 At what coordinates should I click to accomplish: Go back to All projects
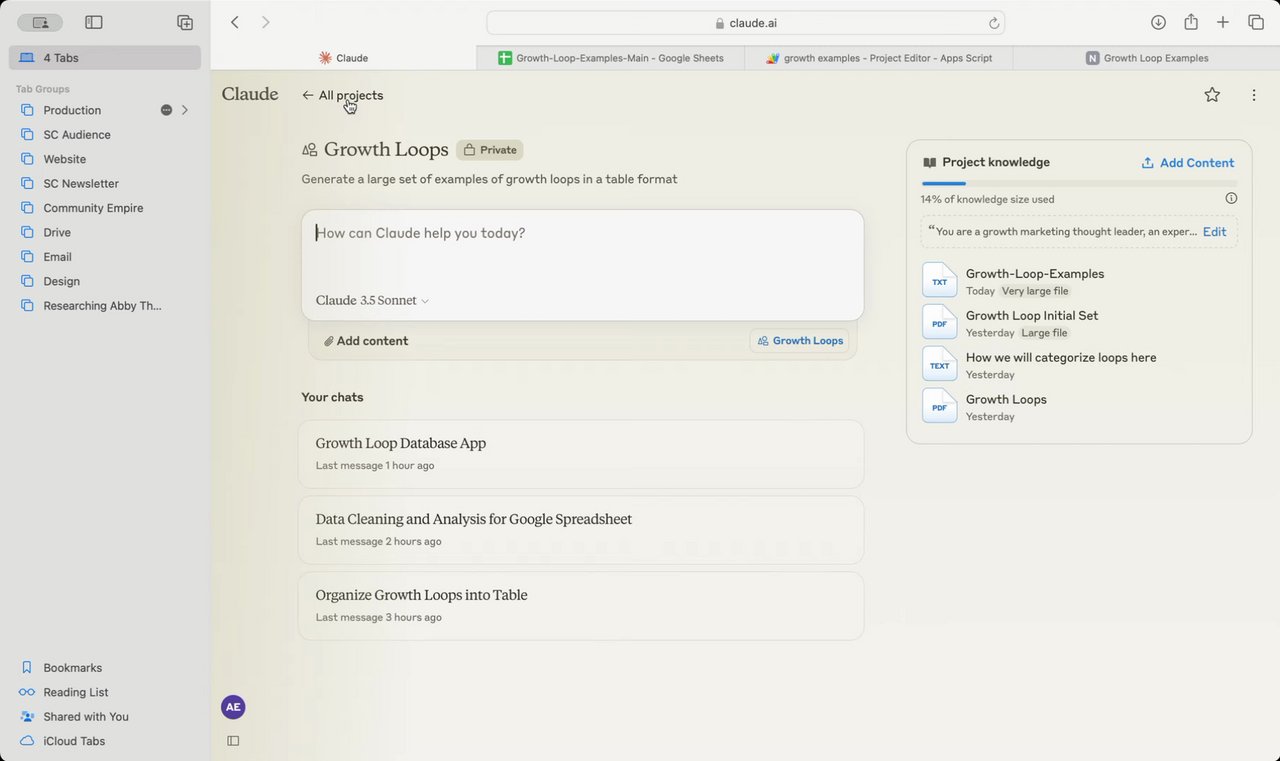tap(342, 95)
